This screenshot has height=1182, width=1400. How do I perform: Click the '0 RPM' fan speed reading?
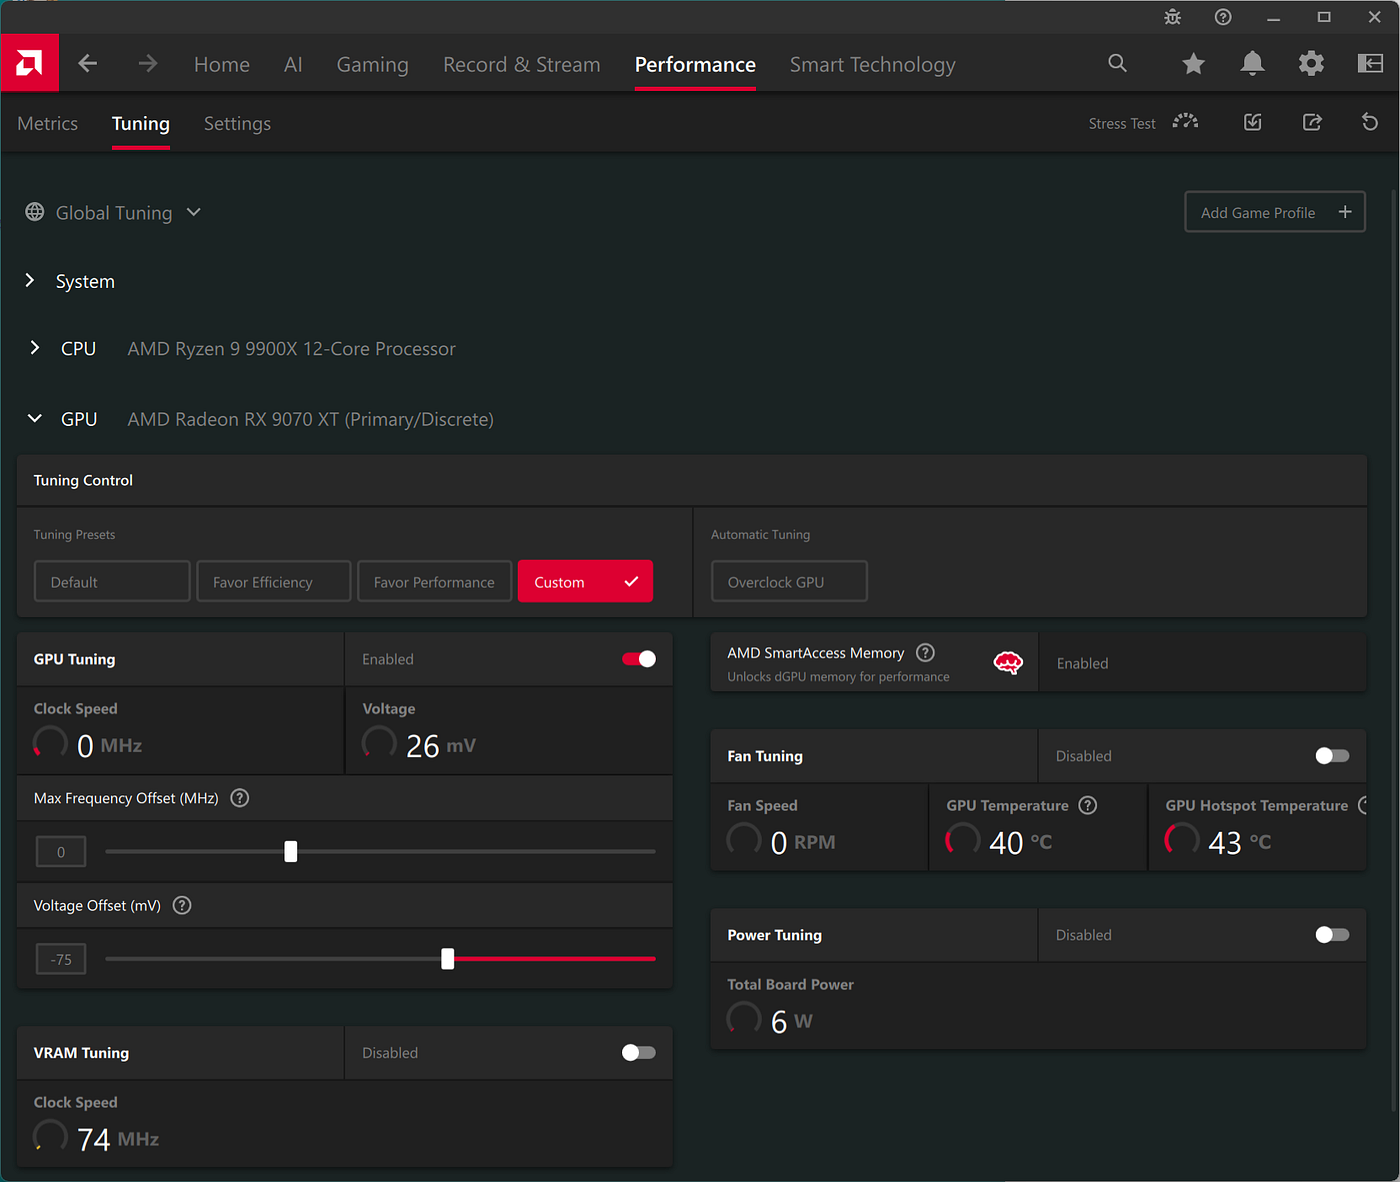(x=803, y=842)
